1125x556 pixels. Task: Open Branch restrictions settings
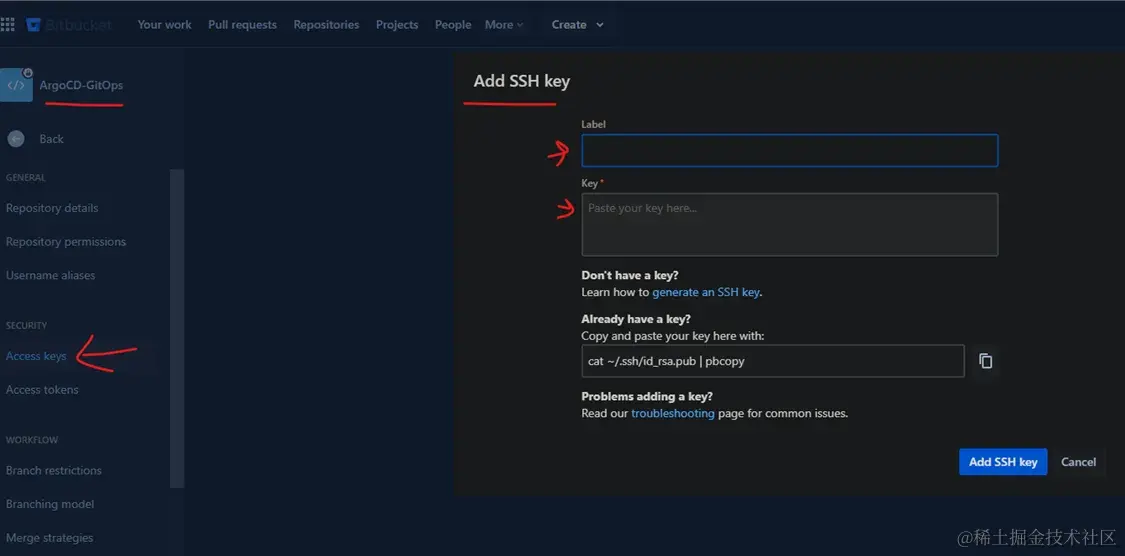(54, 471)
